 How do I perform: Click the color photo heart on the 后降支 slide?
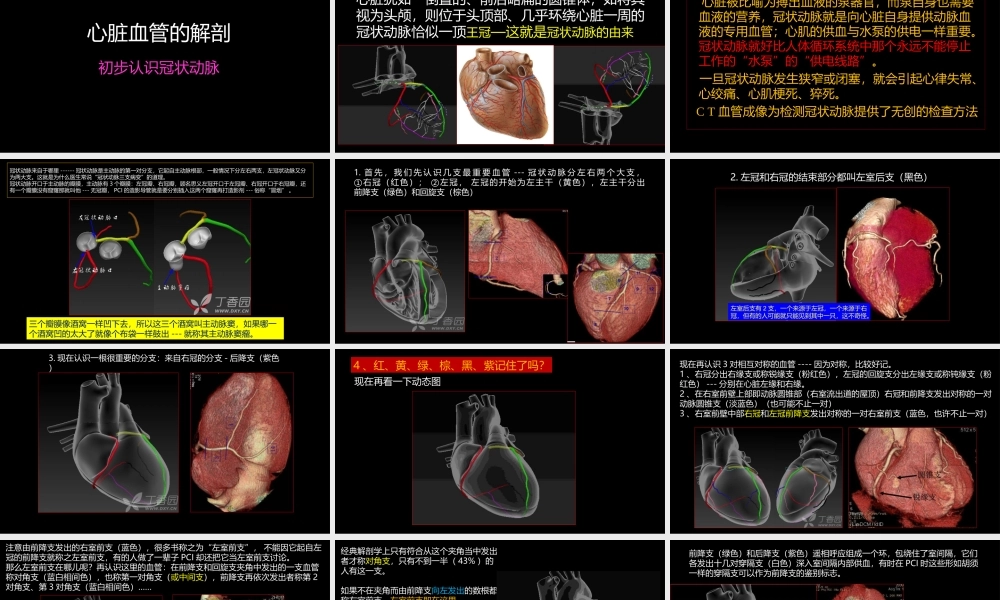(240, 440)
